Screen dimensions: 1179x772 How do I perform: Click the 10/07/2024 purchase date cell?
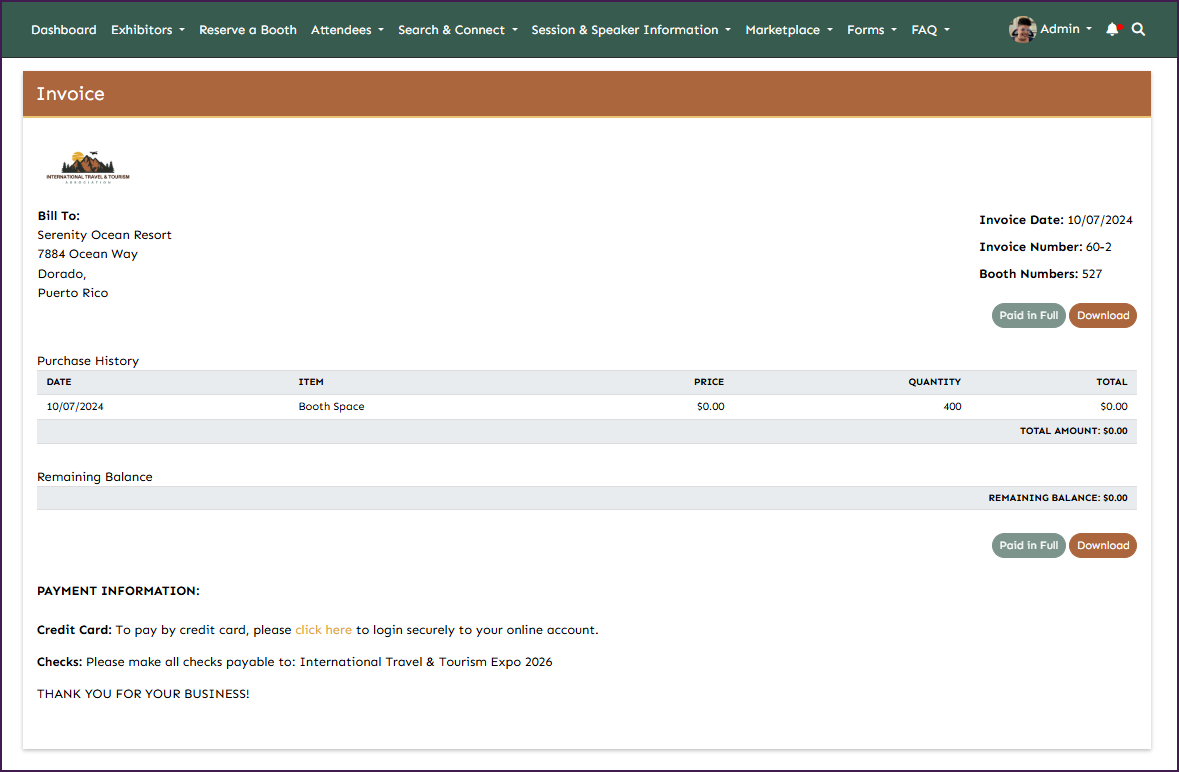pyautogui.click(x=75, y=407)
